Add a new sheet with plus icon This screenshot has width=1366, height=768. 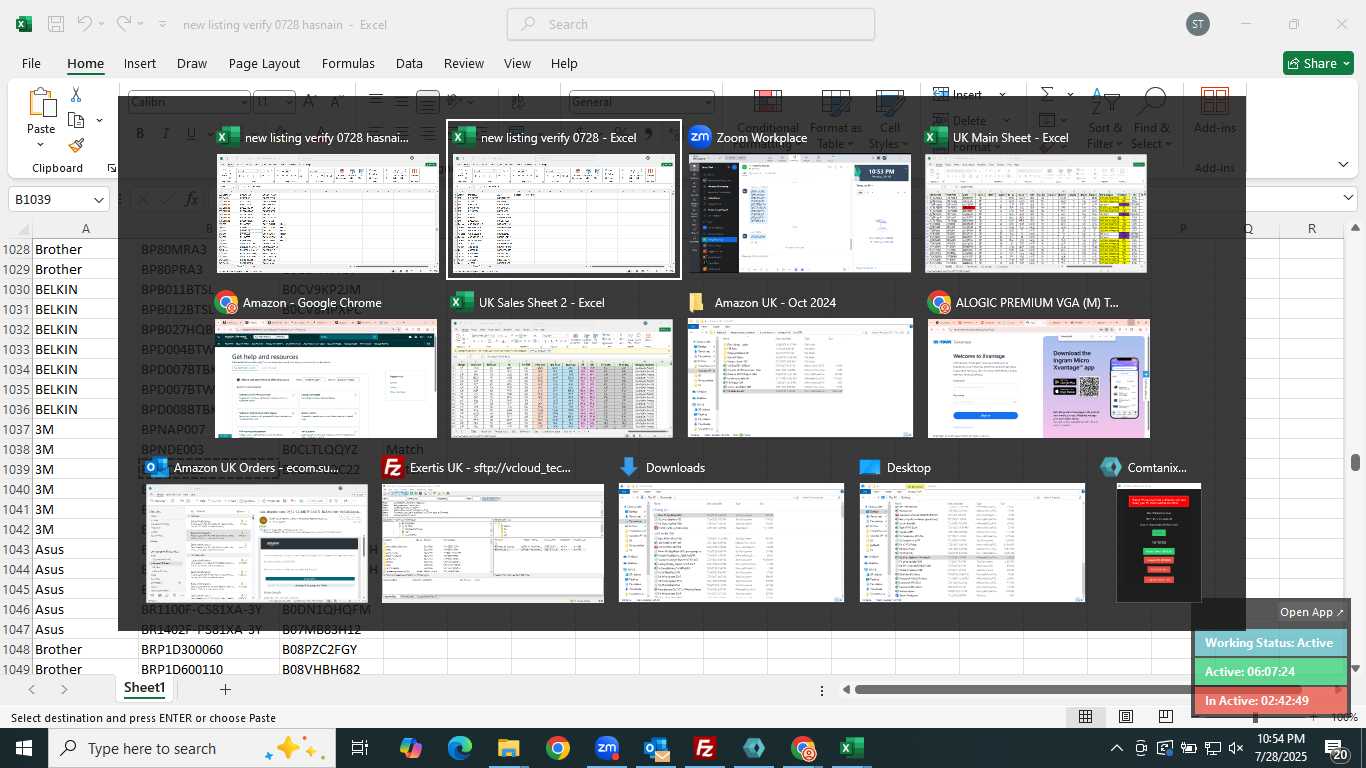225,689
